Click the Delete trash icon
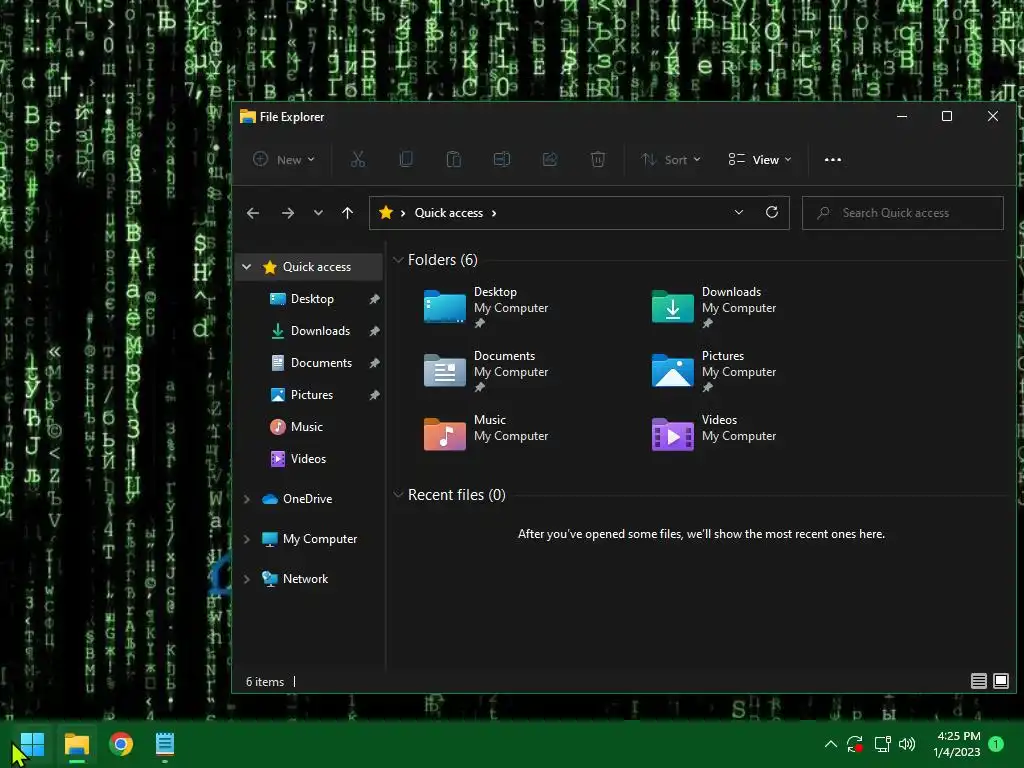The image size is (1024, 768). click(x=598, y=159)
